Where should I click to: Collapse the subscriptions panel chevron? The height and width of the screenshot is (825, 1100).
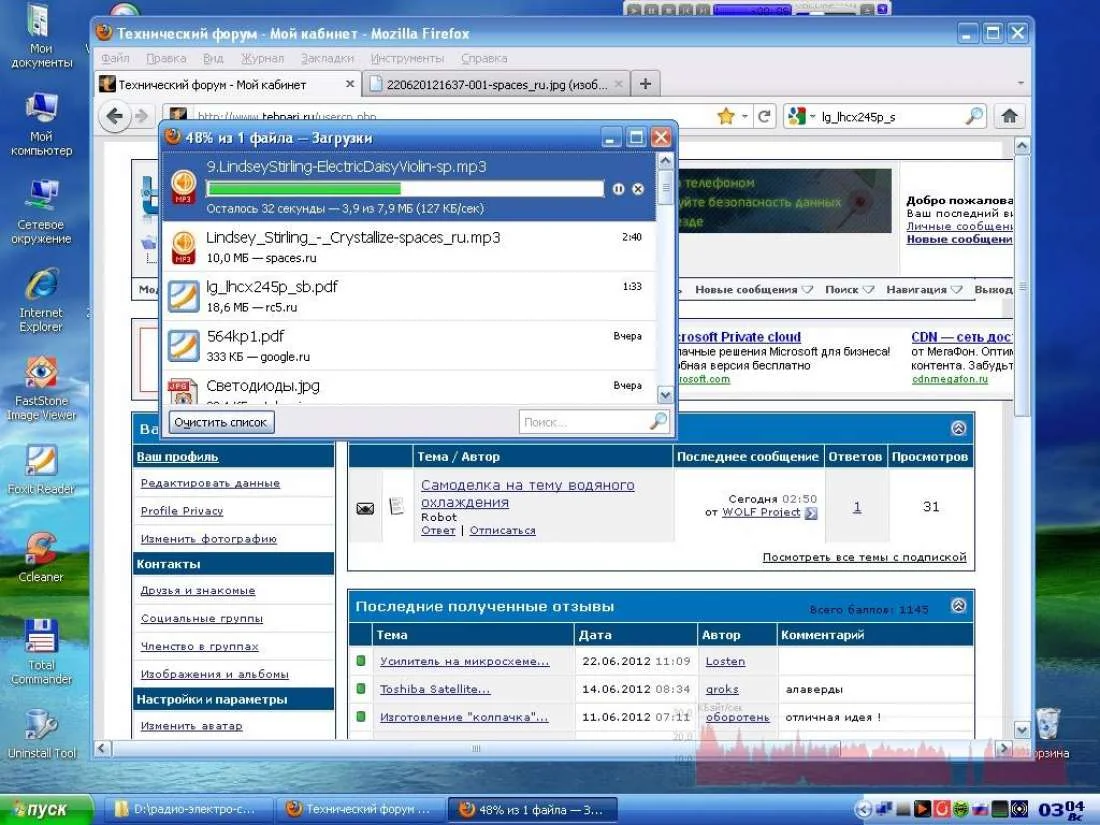[x=958, y=428]
